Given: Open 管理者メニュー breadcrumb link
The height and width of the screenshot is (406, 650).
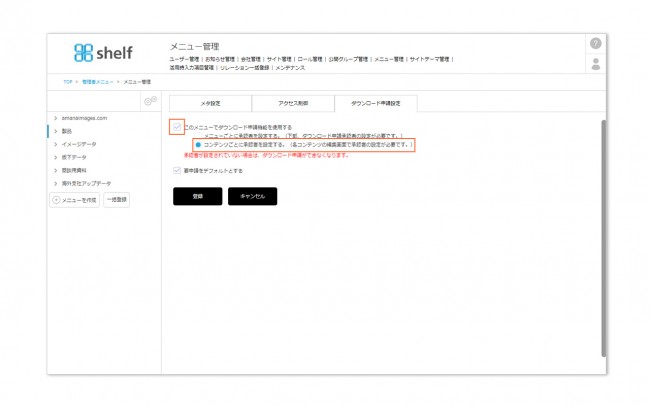Looking at the screenshot, I should (x=97, y=82).
